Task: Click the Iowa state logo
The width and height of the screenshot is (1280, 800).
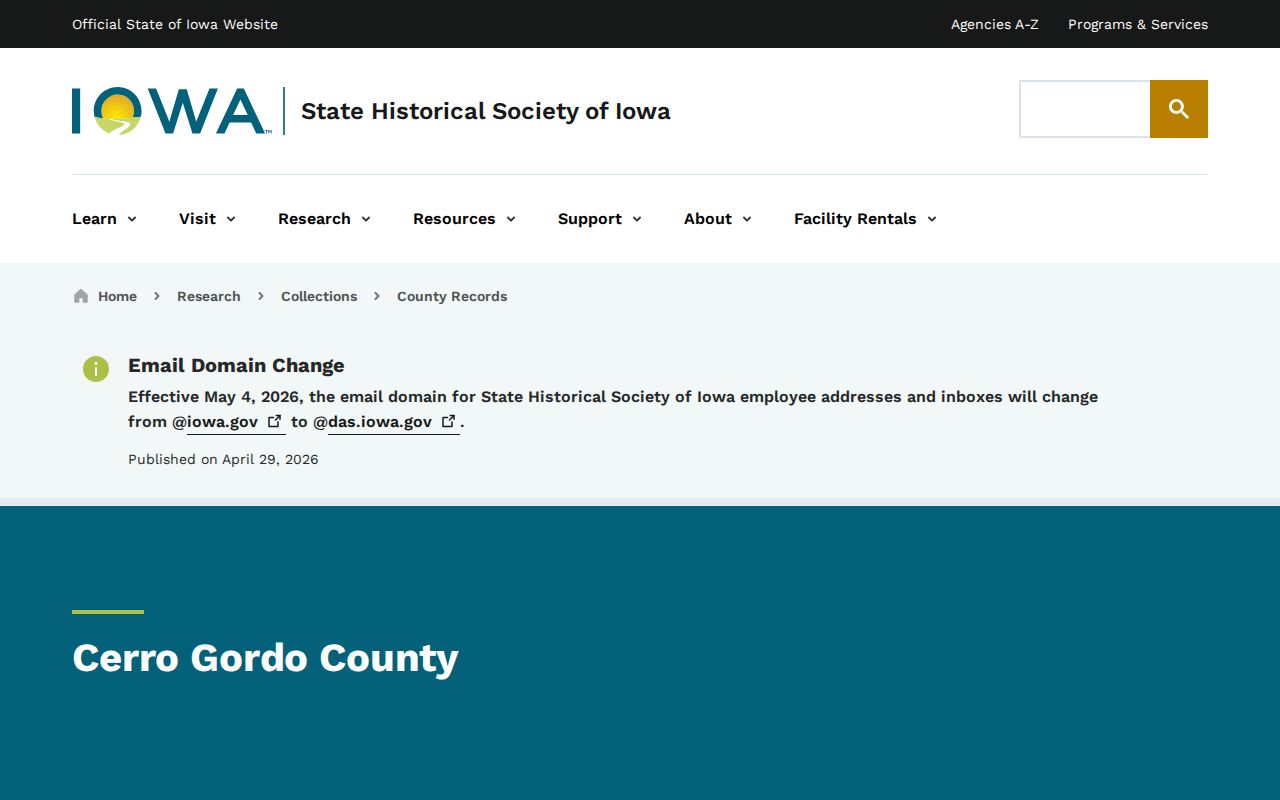Action: [x=170, y=111]
